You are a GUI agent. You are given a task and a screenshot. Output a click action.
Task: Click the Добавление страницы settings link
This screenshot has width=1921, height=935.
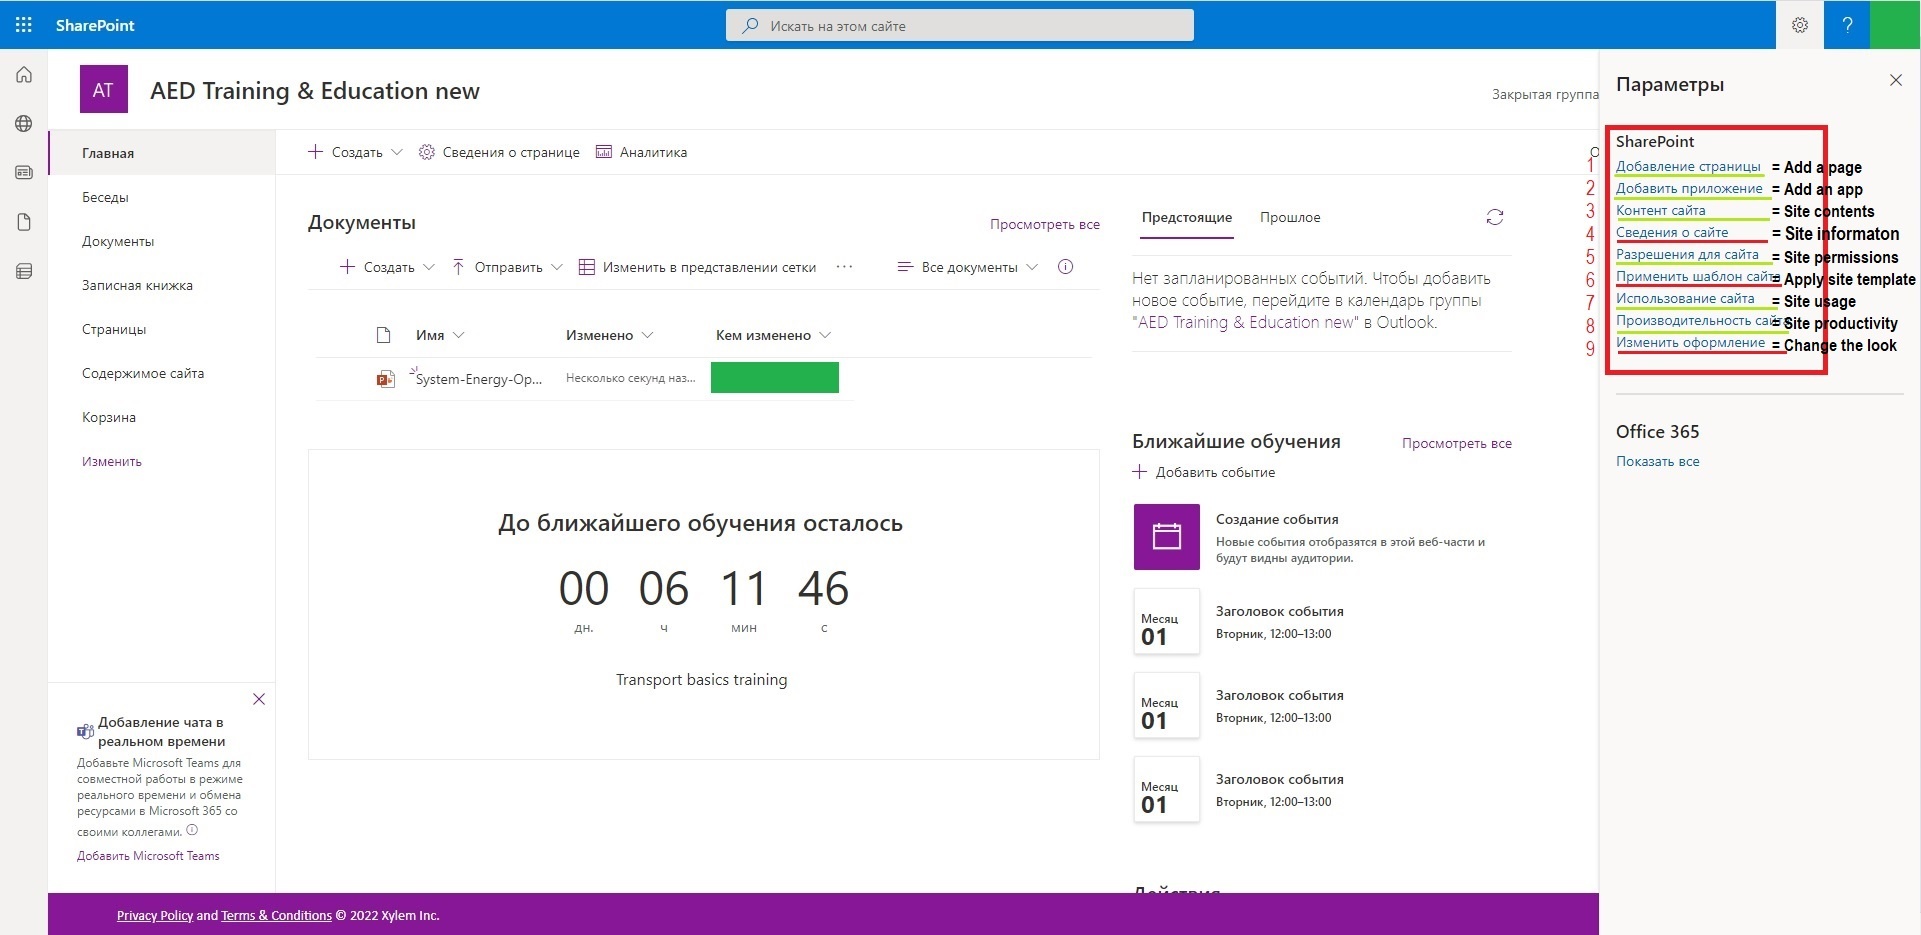click(x=1688, y=166)
